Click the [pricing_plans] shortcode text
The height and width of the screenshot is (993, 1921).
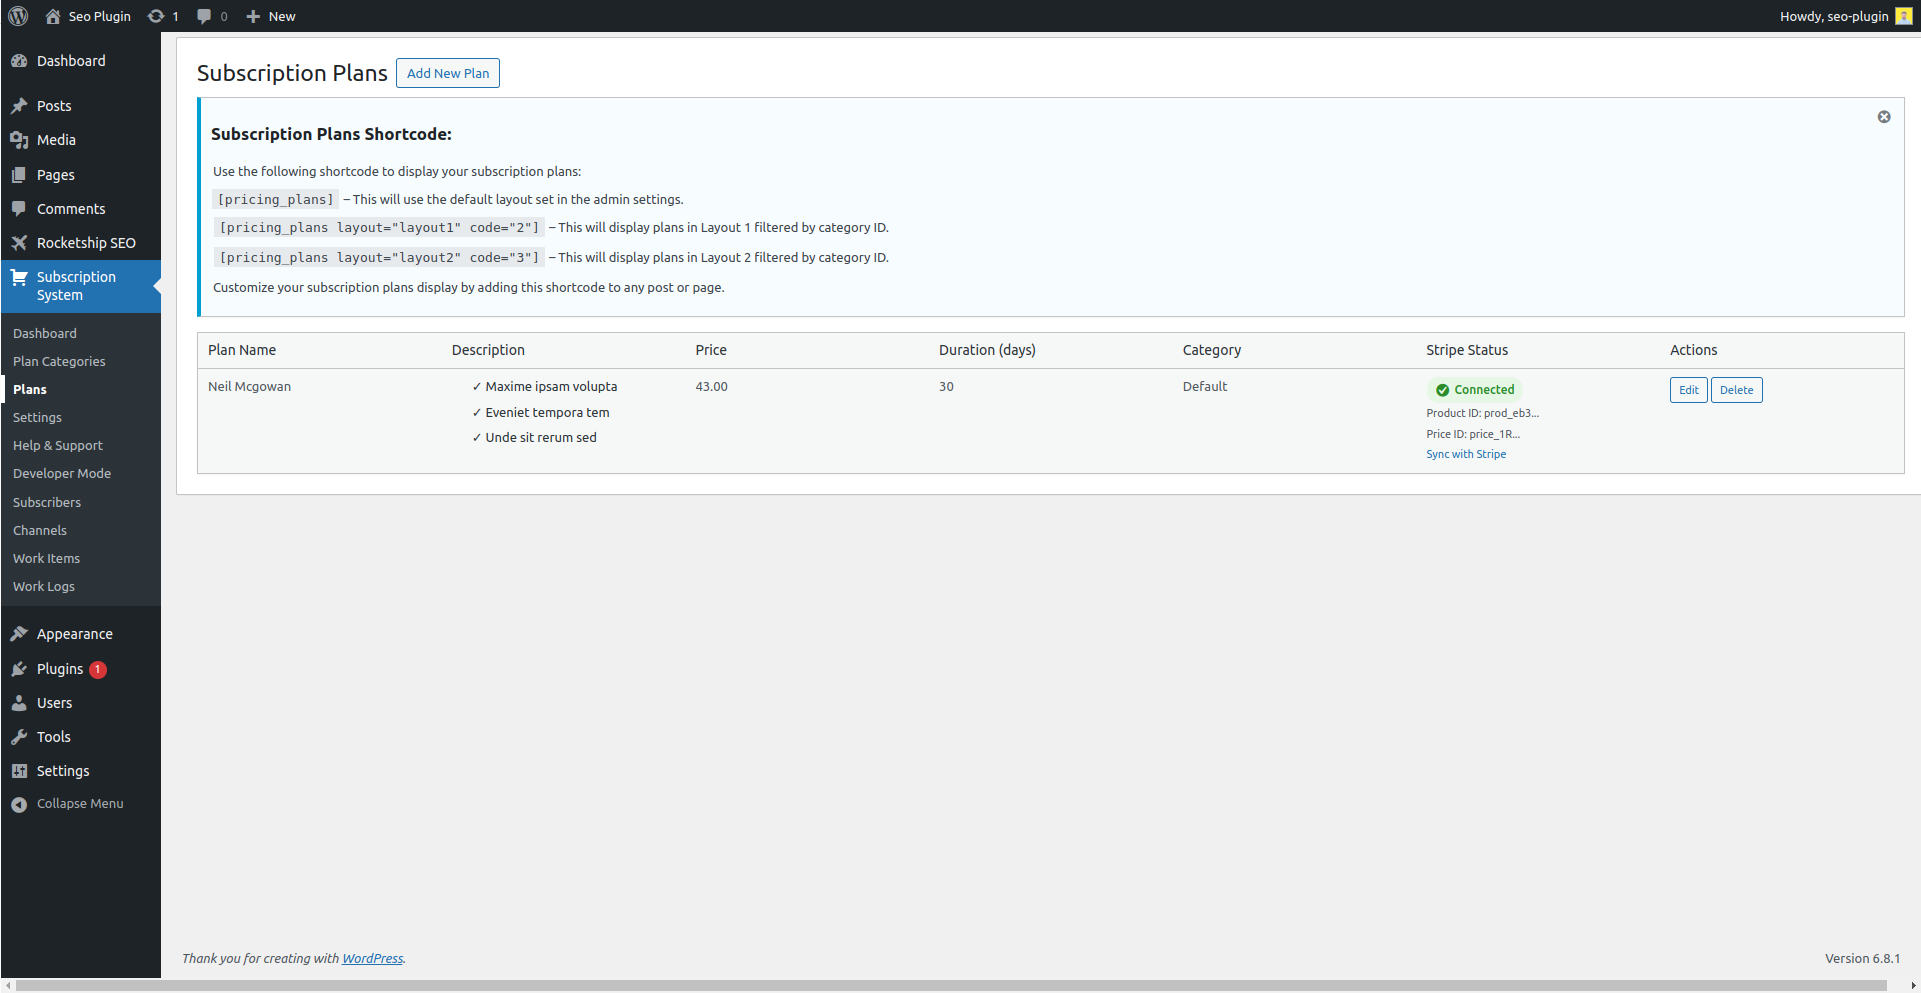(x=275, y=200)
